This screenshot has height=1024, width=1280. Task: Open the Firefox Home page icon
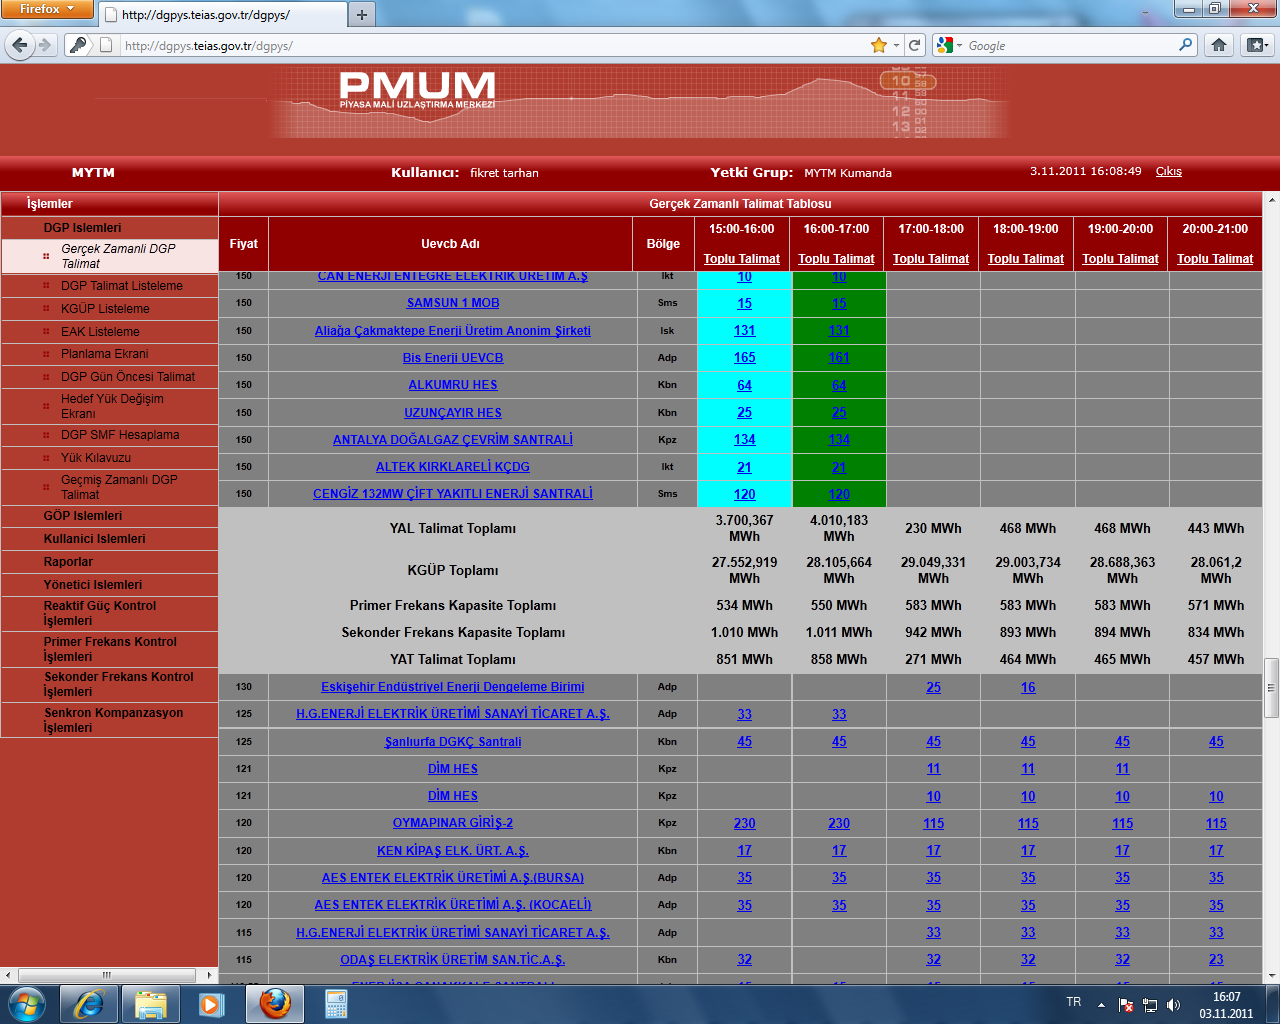[1219, 45]
